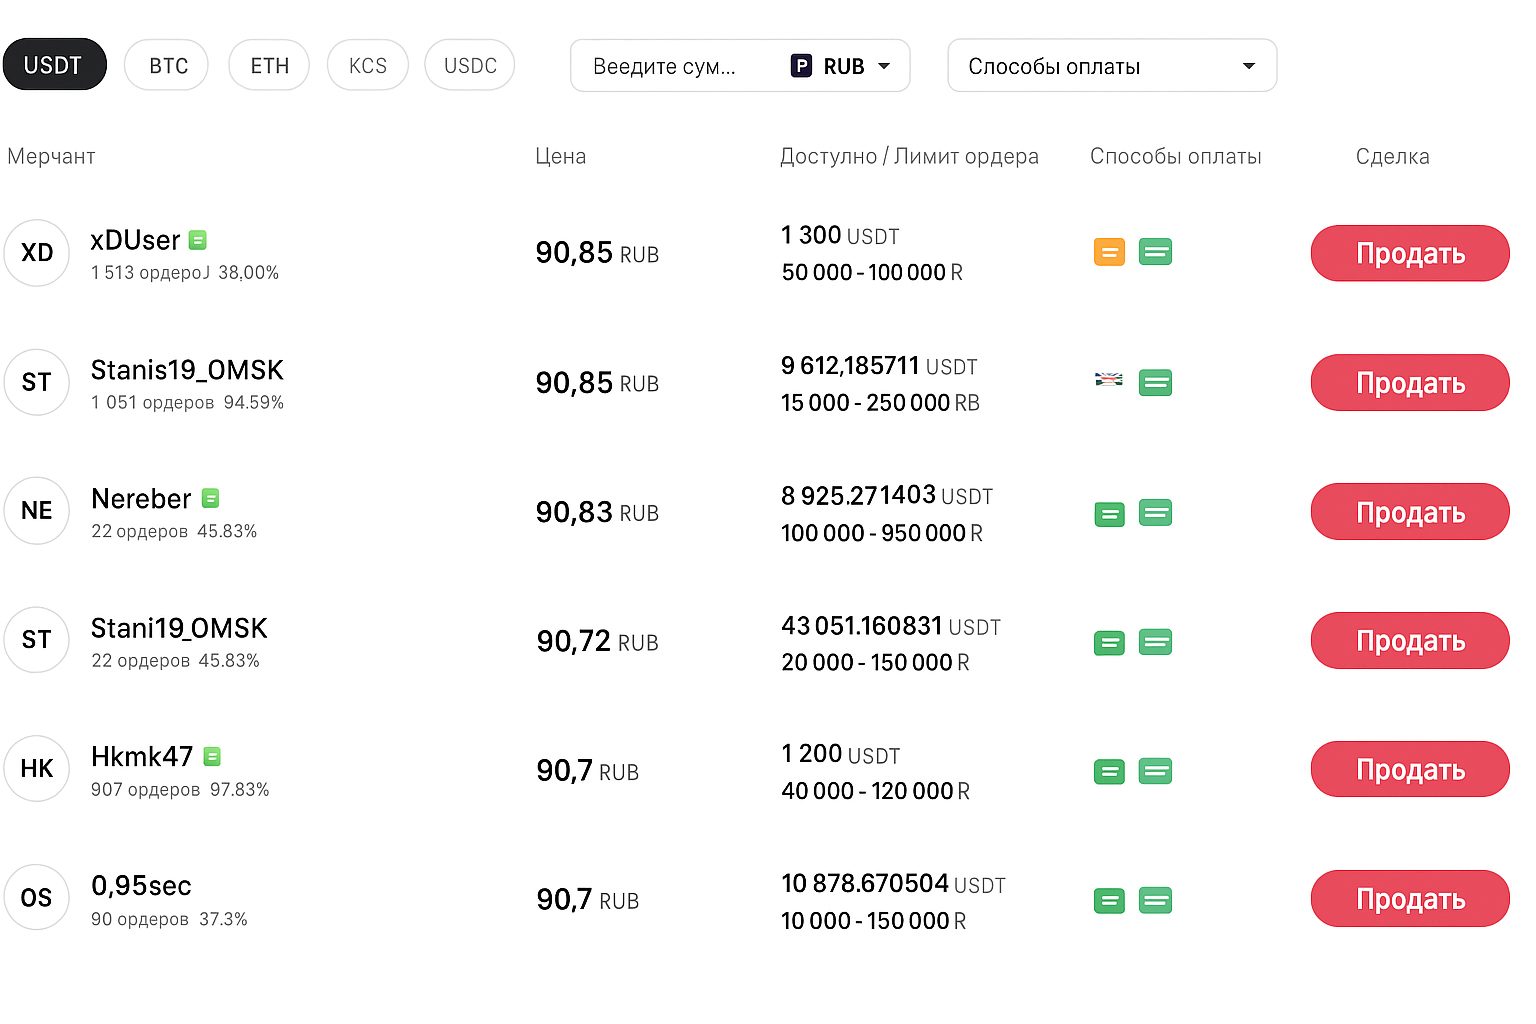The height and width of the screenshot is (1024, 1536).
Task: Click Nereber's first green payment icon
Action: click(x=1109, y=515)
